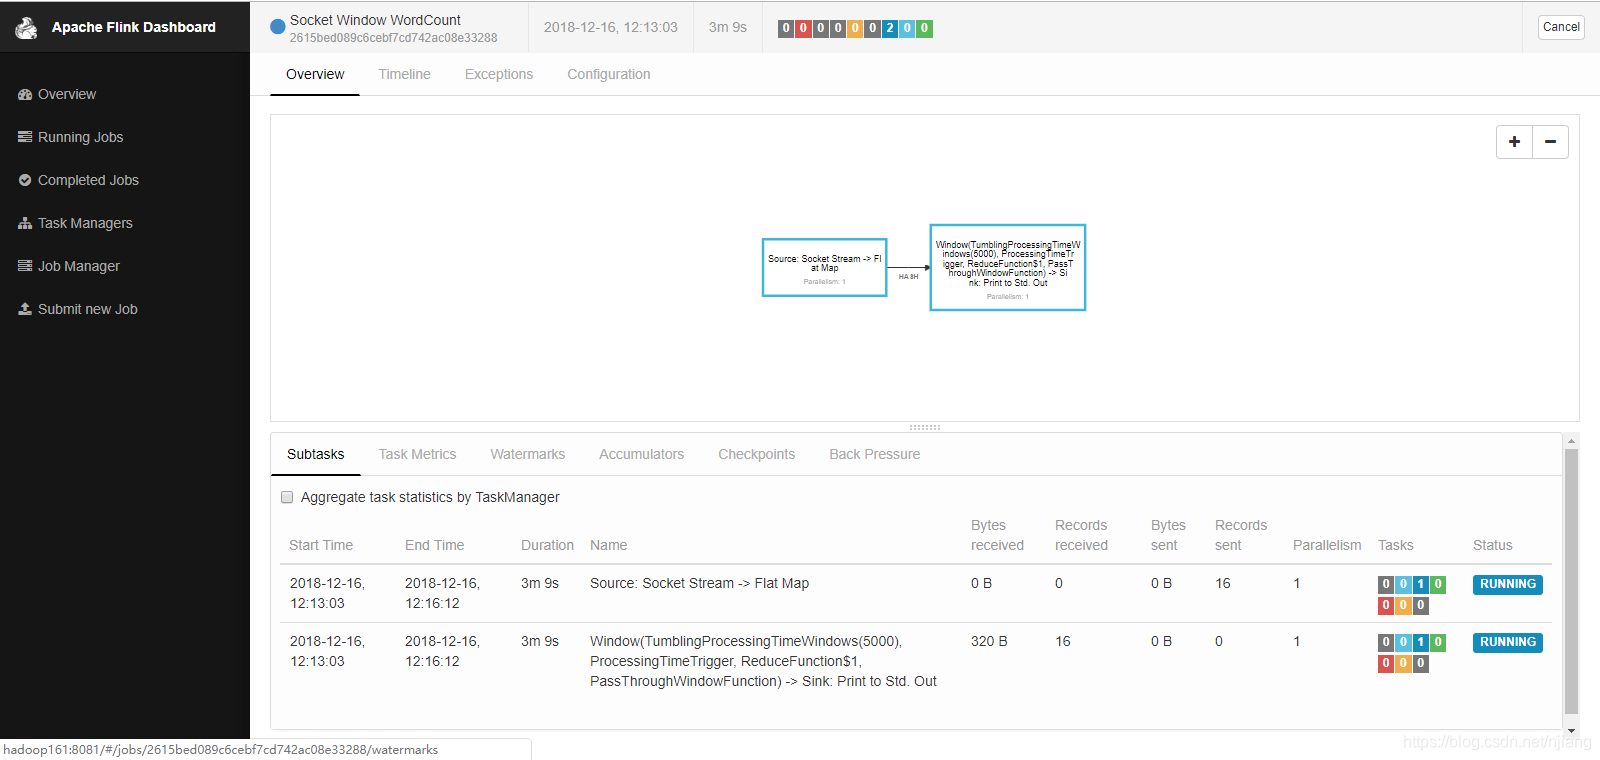Zoom out the job graph with minus
This screenshot has width=1600, height=760.
(1550, 142)
